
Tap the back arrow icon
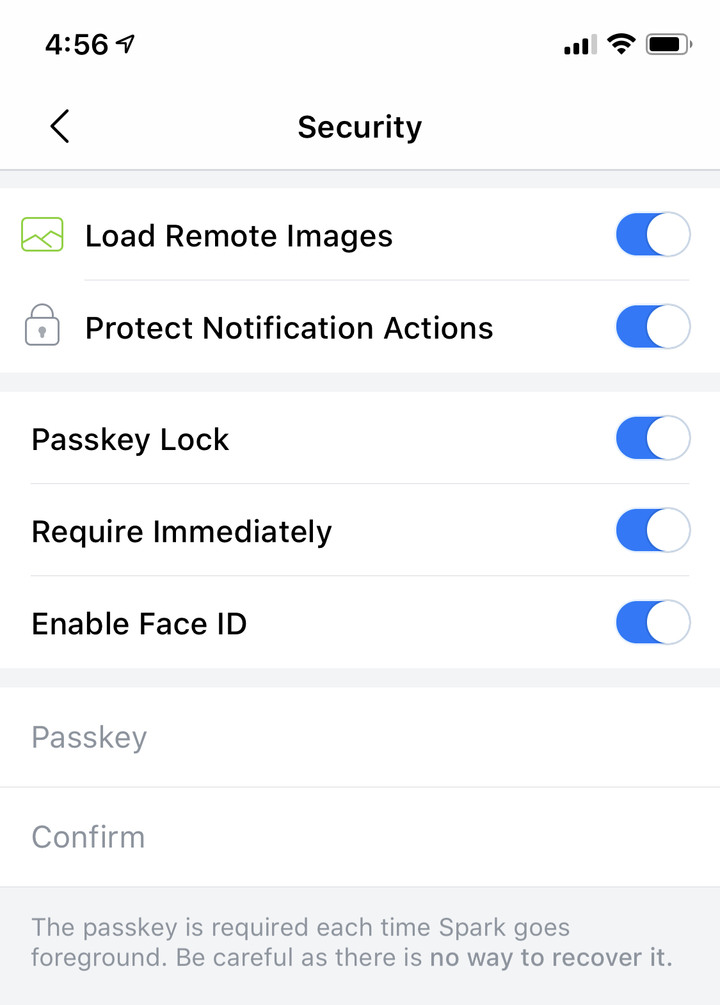pos(60,127)
